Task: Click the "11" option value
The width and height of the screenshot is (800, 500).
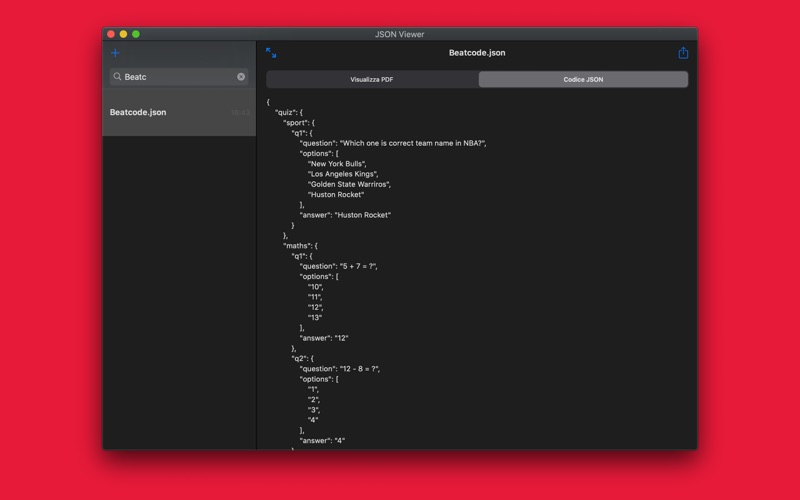Action: [315, 297]
